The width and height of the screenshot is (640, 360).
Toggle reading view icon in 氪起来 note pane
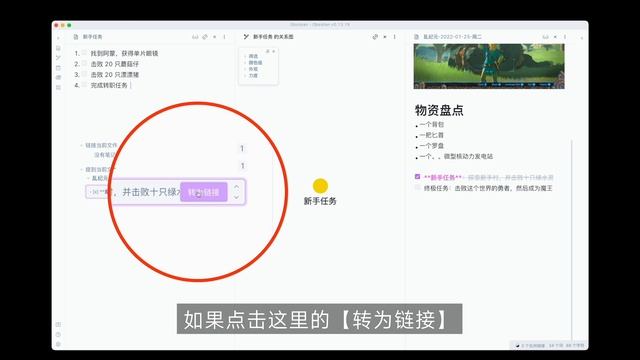545,37
